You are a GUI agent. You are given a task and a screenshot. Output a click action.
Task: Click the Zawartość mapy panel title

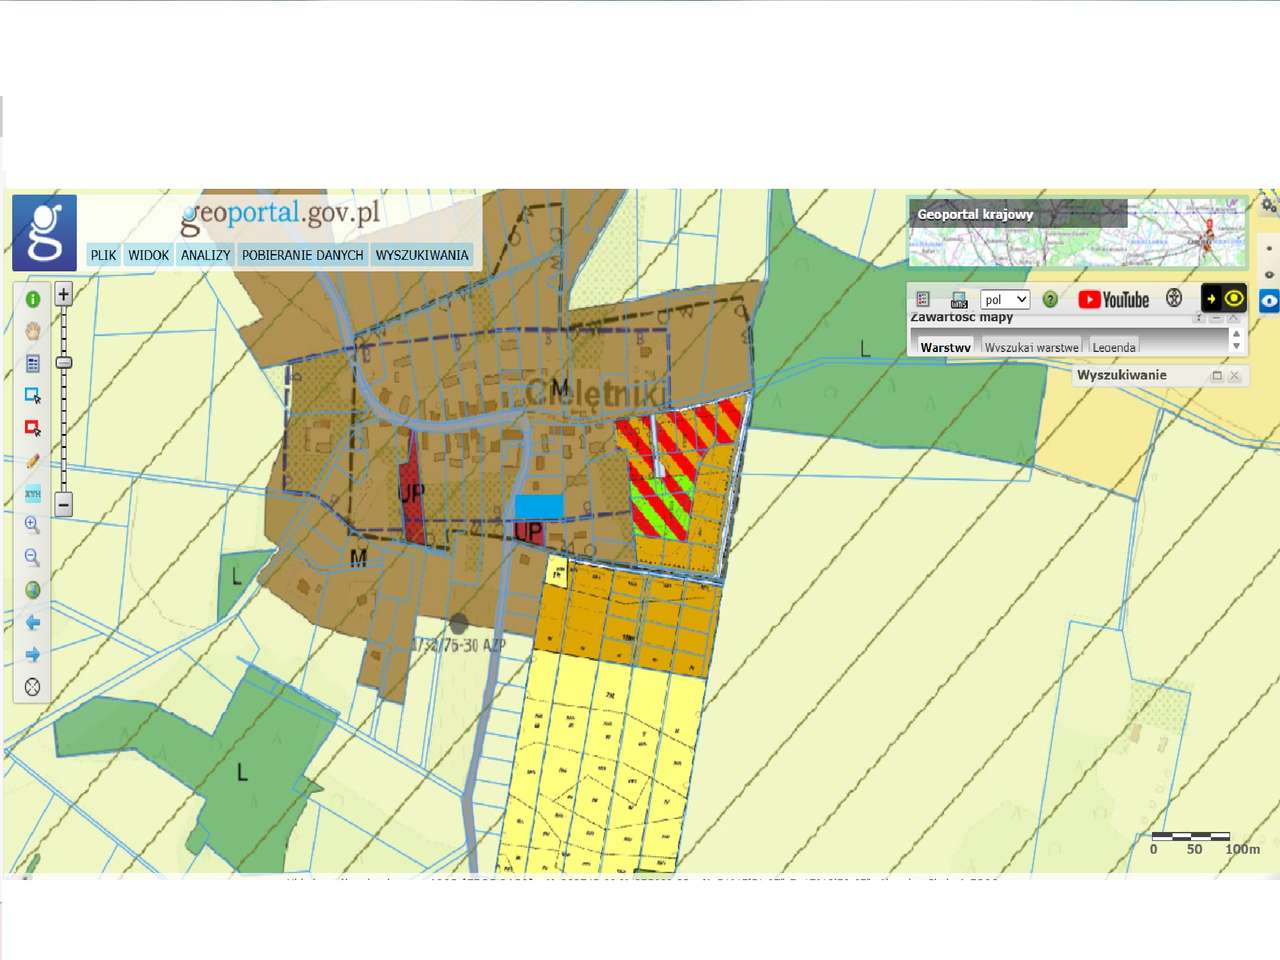point(962,317)
